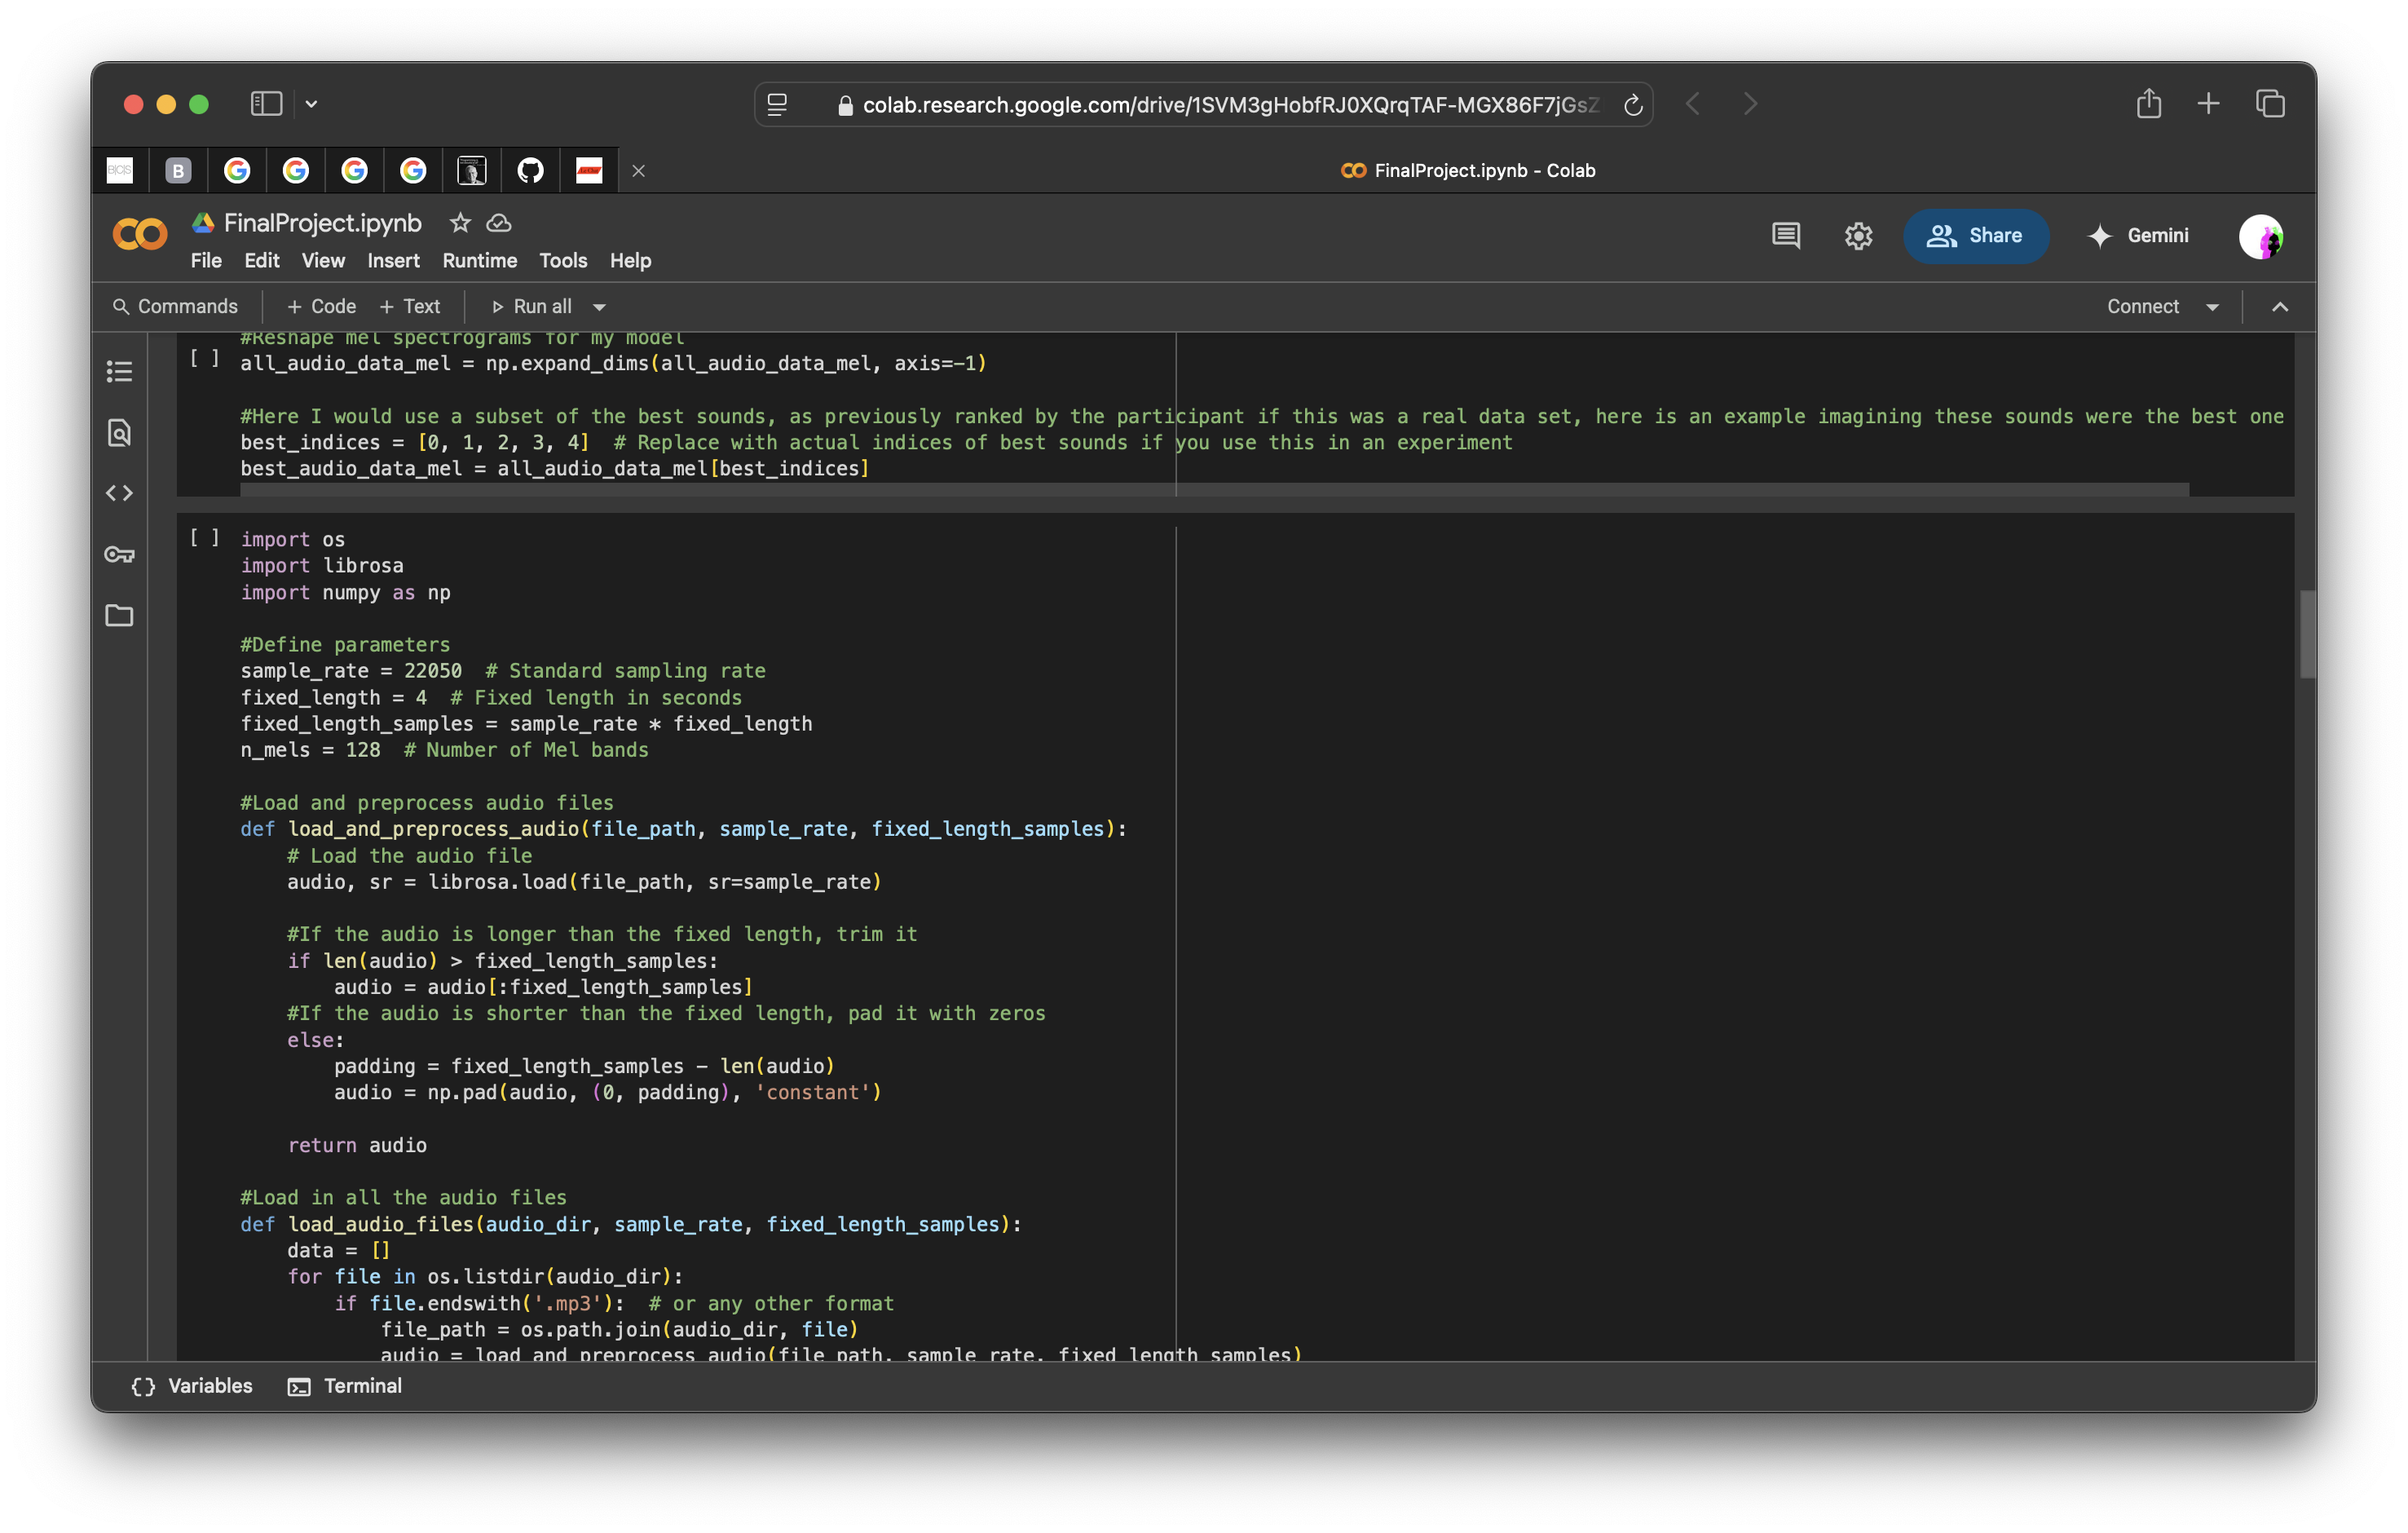Run the cell starting with import os
Screen dimensions: 2408x1533
205,538
